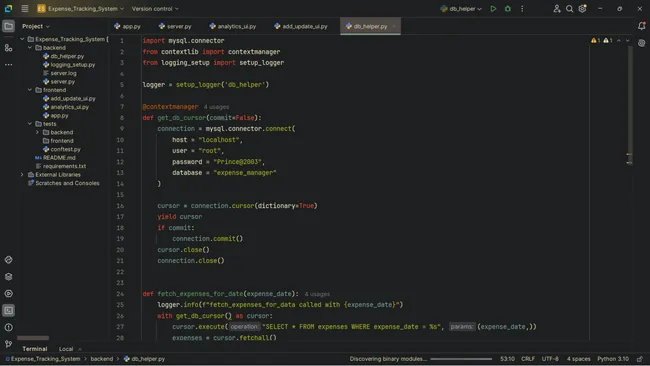Change the CRLF line separator widget
This screenshot has width=650, height=366.
(x=528, y=359)
